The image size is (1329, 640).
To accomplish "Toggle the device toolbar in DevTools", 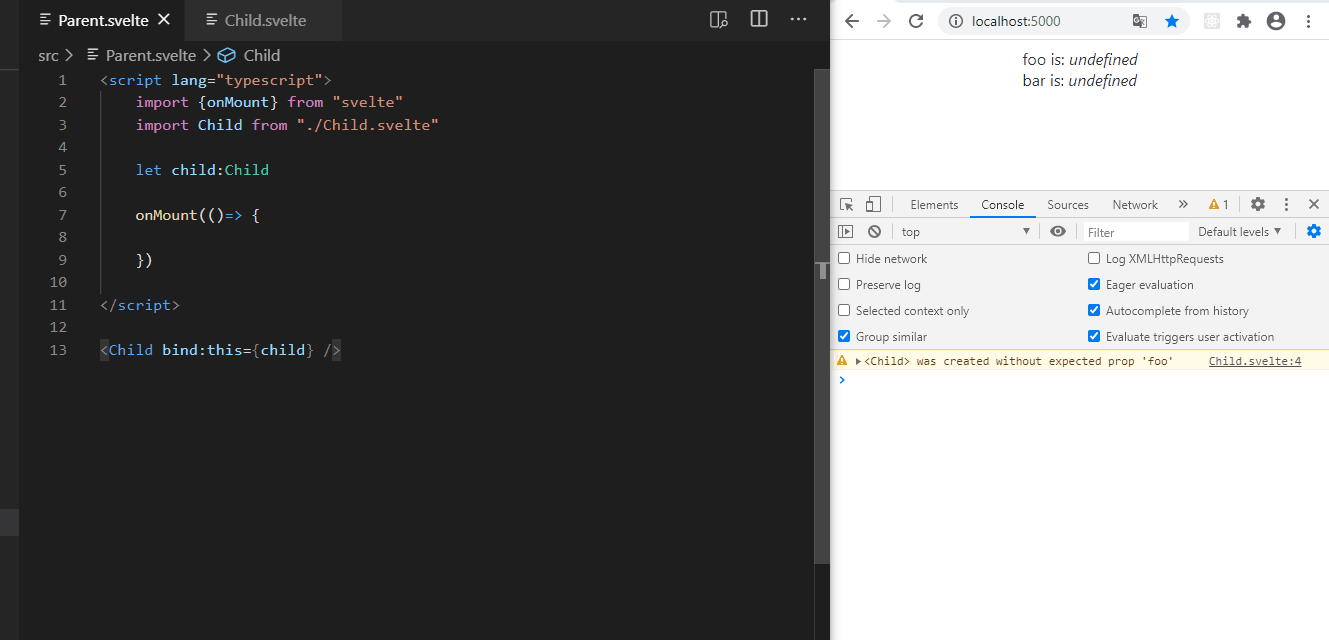I will (x=873, y=204).
